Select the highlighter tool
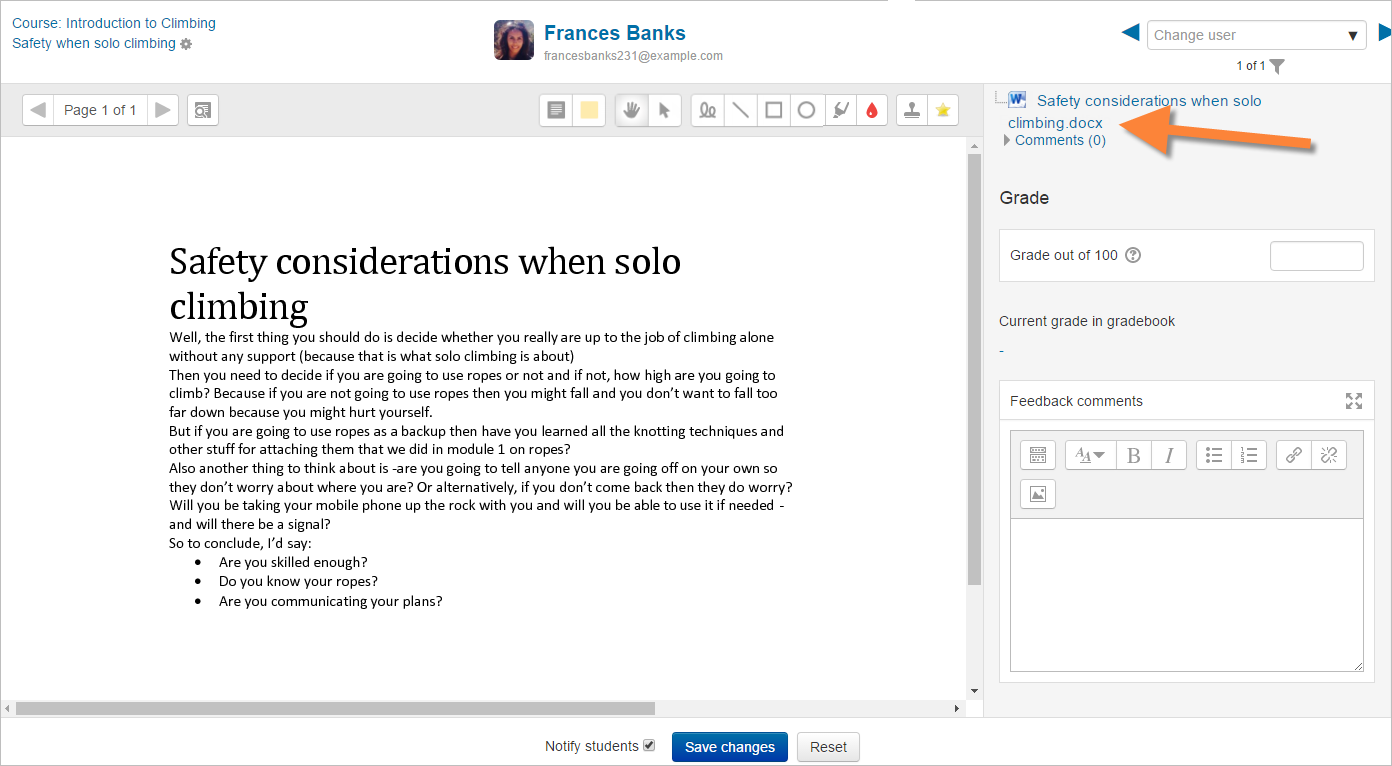 [x=841, y=110]
